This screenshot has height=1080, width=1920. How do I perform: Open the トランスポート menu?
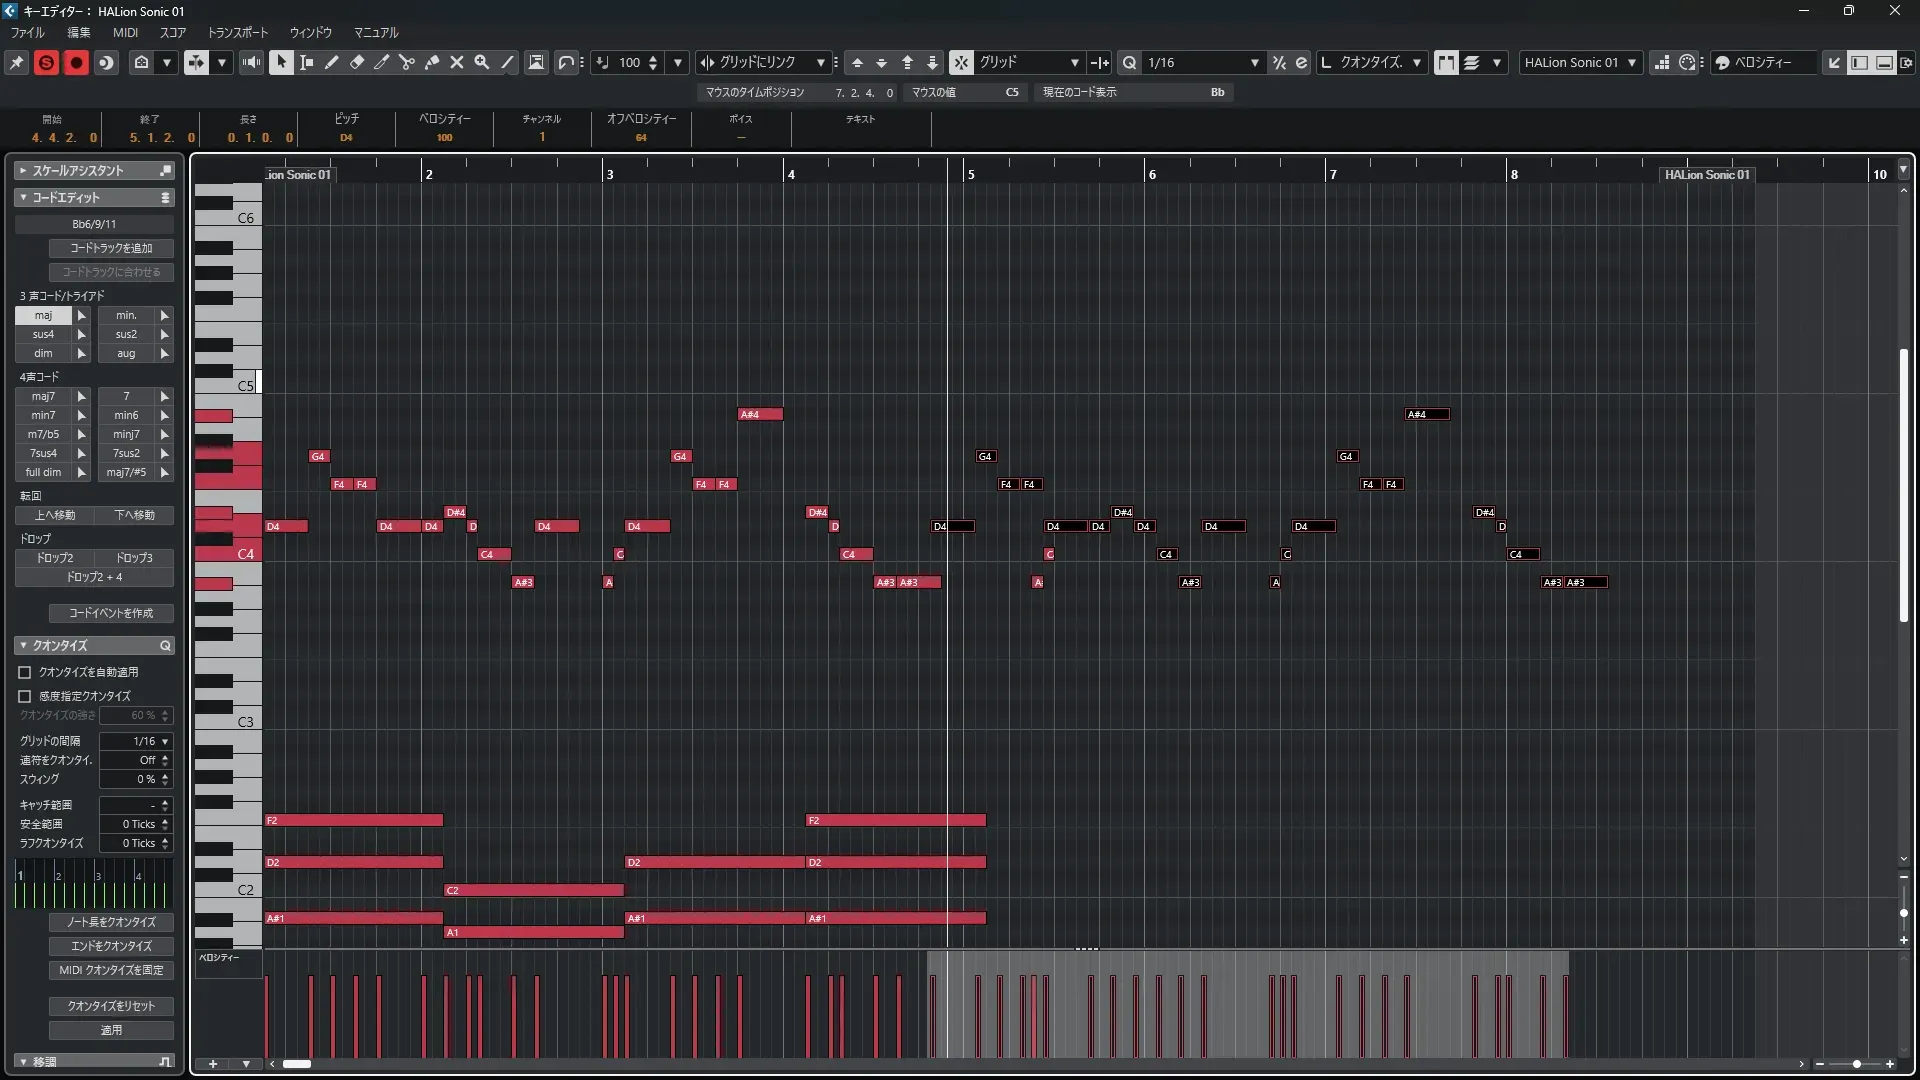(x=238, y=32)
